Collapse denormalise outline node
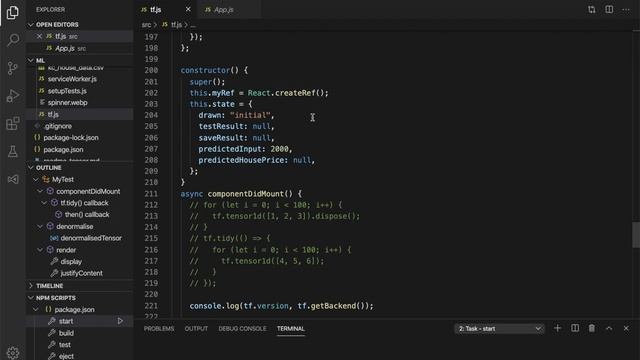Image resolution: width=640 pixels, height=360 pixels. (40, 227)
